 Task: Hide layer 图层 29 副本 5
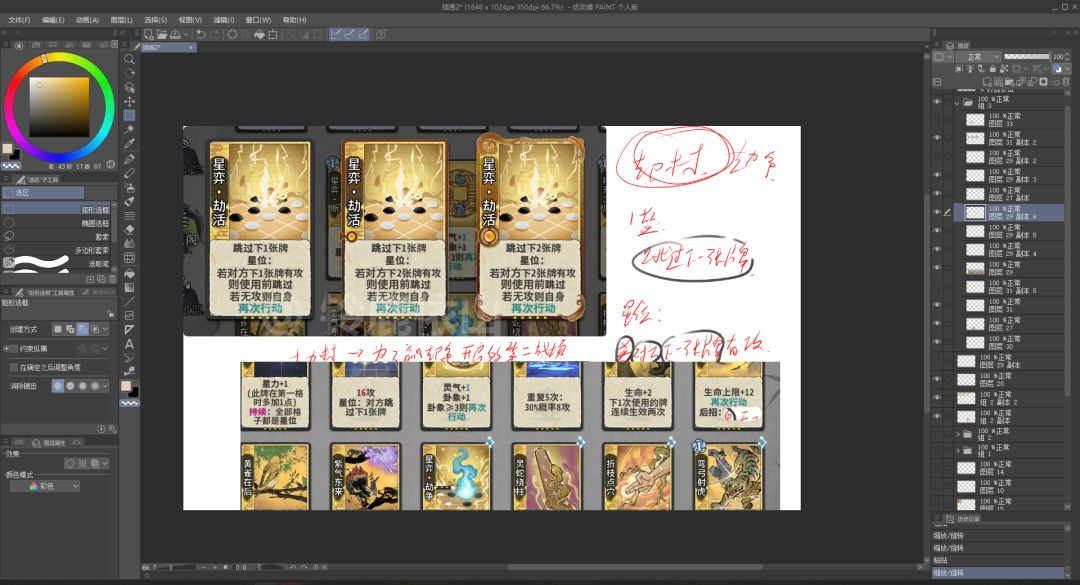937,231
